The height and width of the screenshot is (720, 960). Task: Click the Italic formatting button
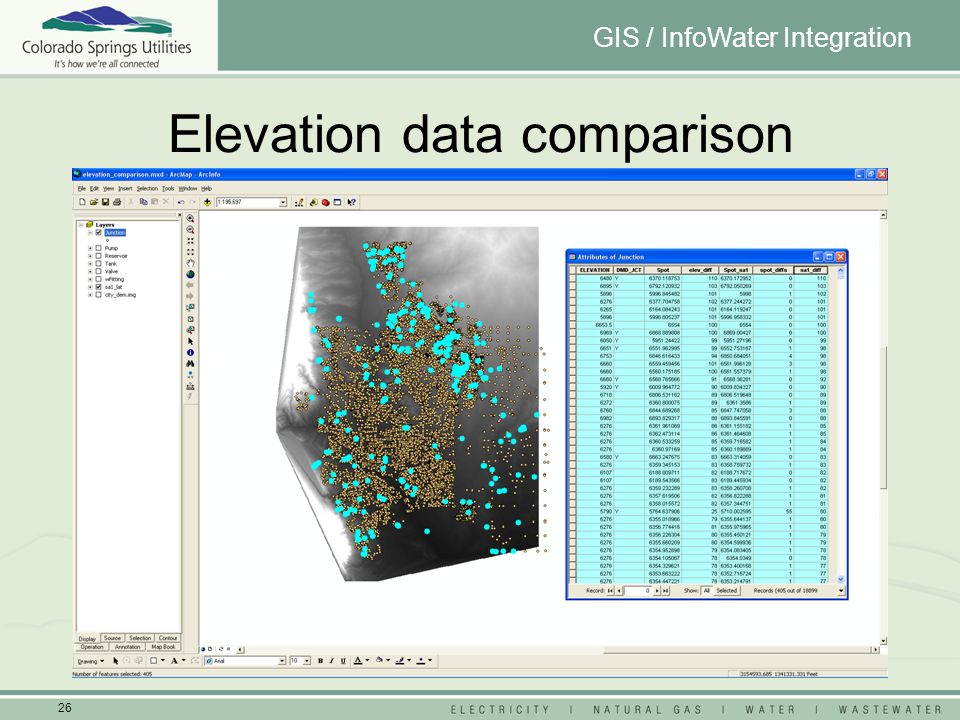click(x=331, y=661)
